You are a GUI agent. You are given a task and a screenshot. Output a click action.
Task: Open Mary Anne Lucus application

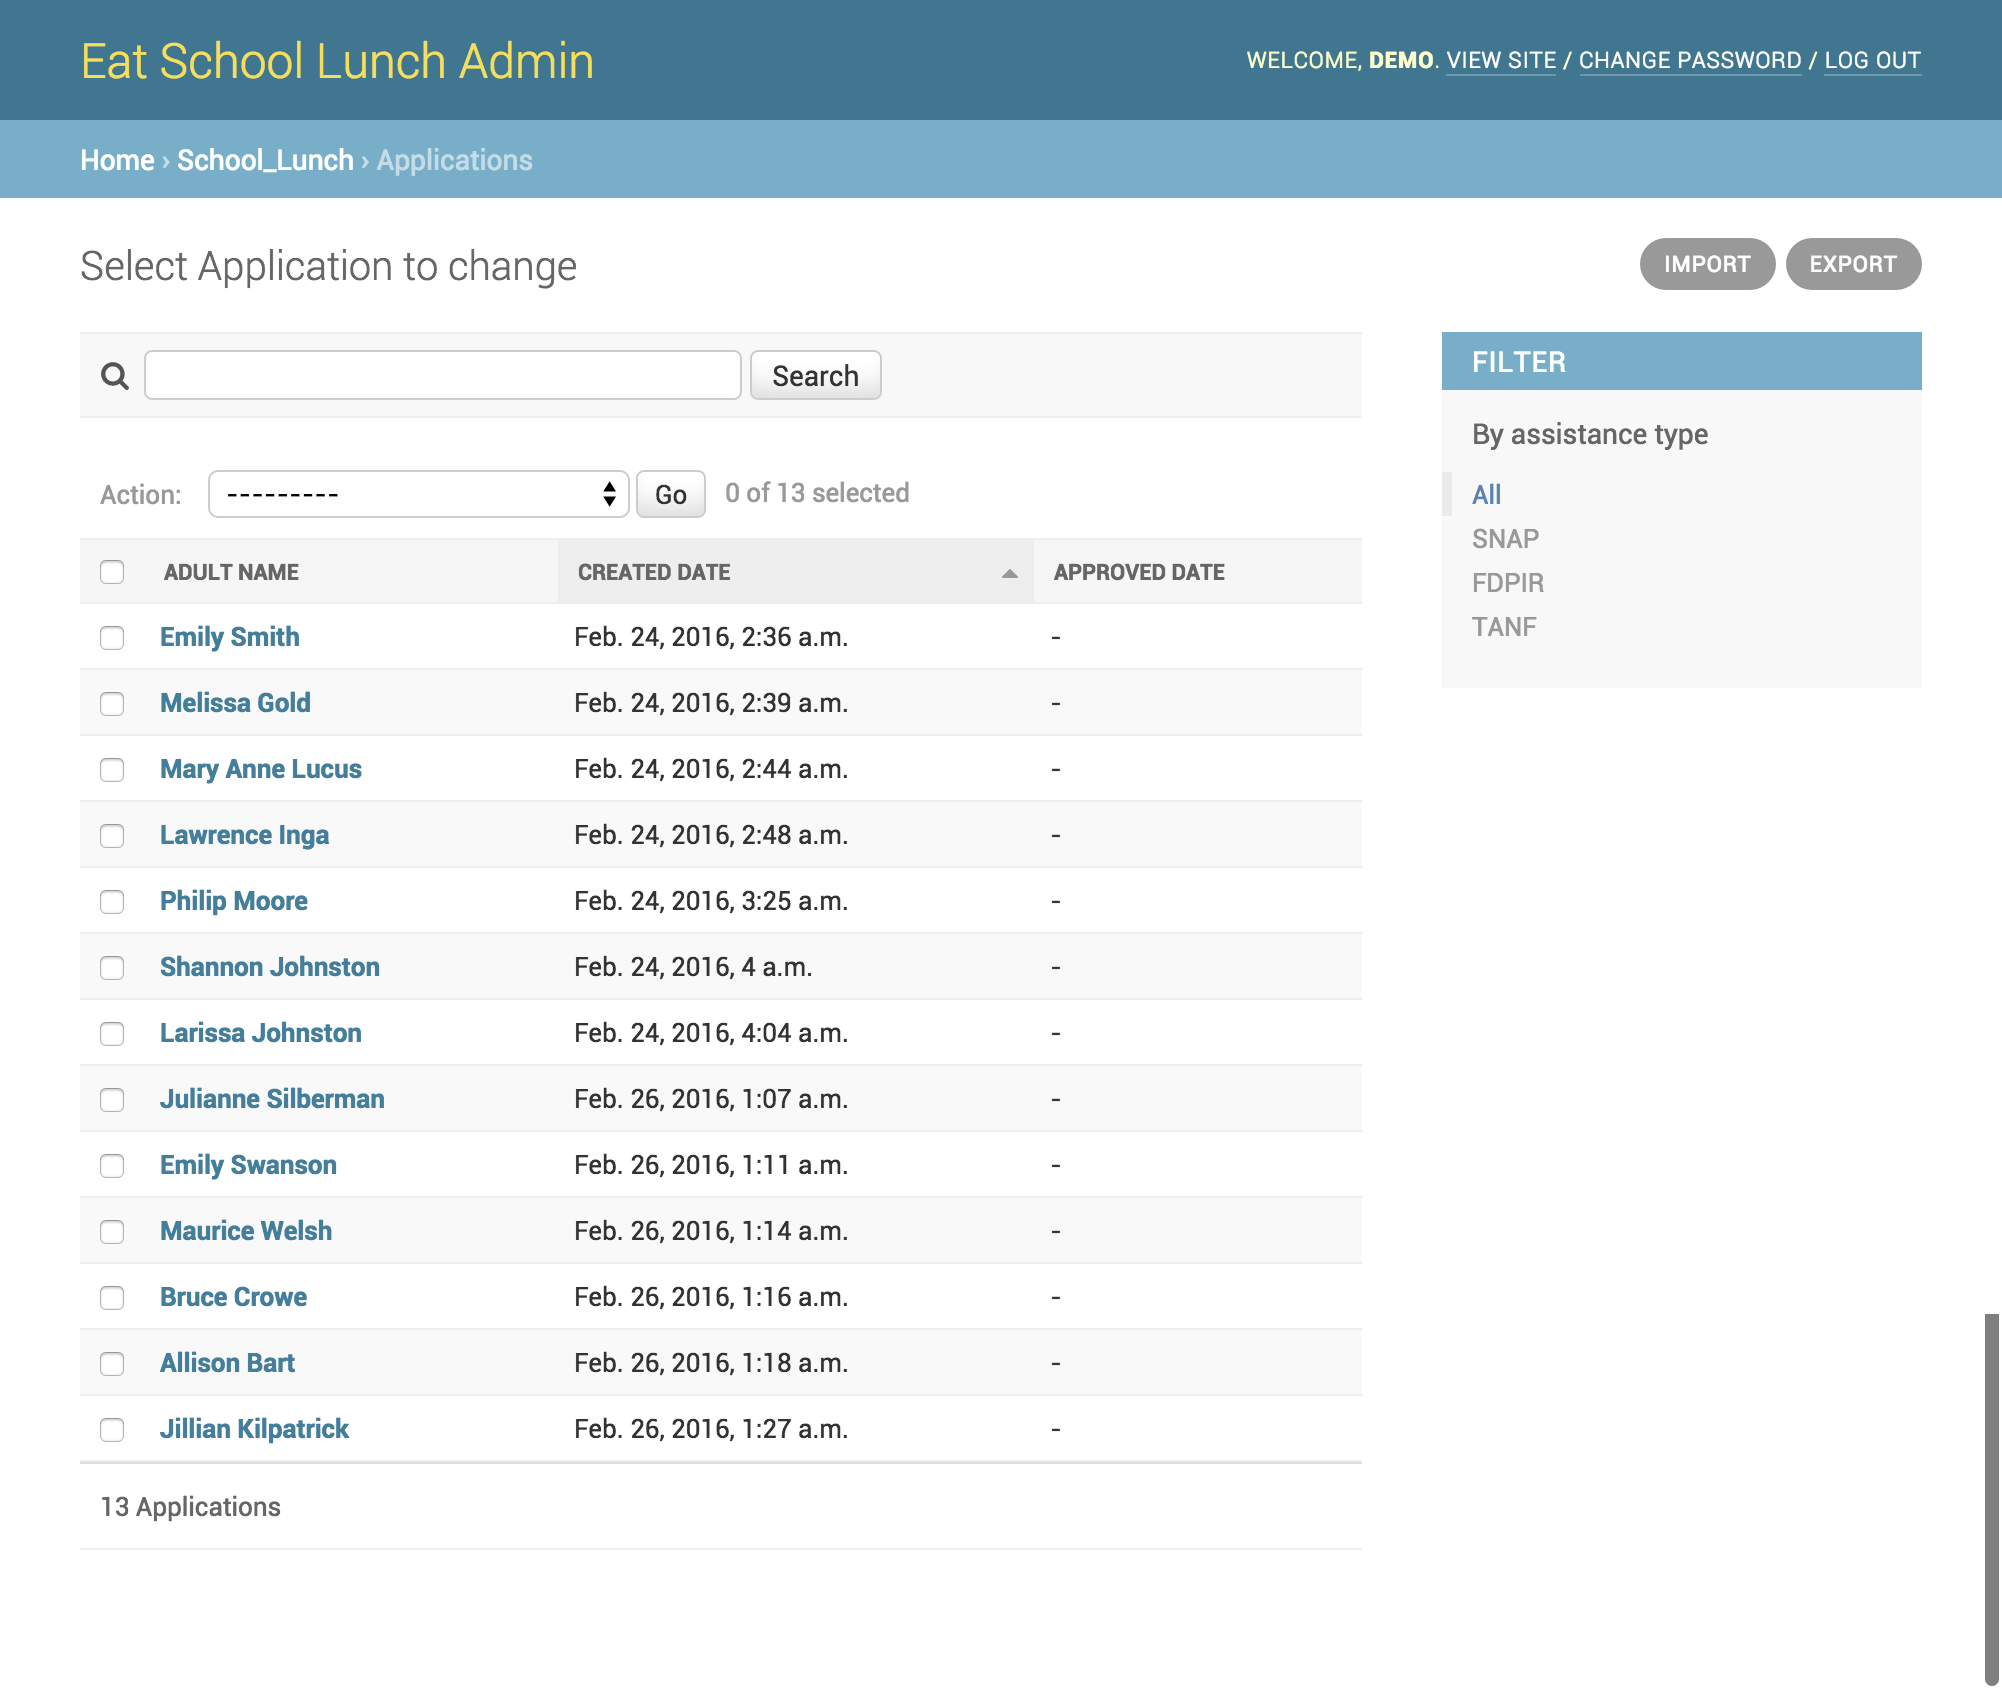[x=260, y=769]
